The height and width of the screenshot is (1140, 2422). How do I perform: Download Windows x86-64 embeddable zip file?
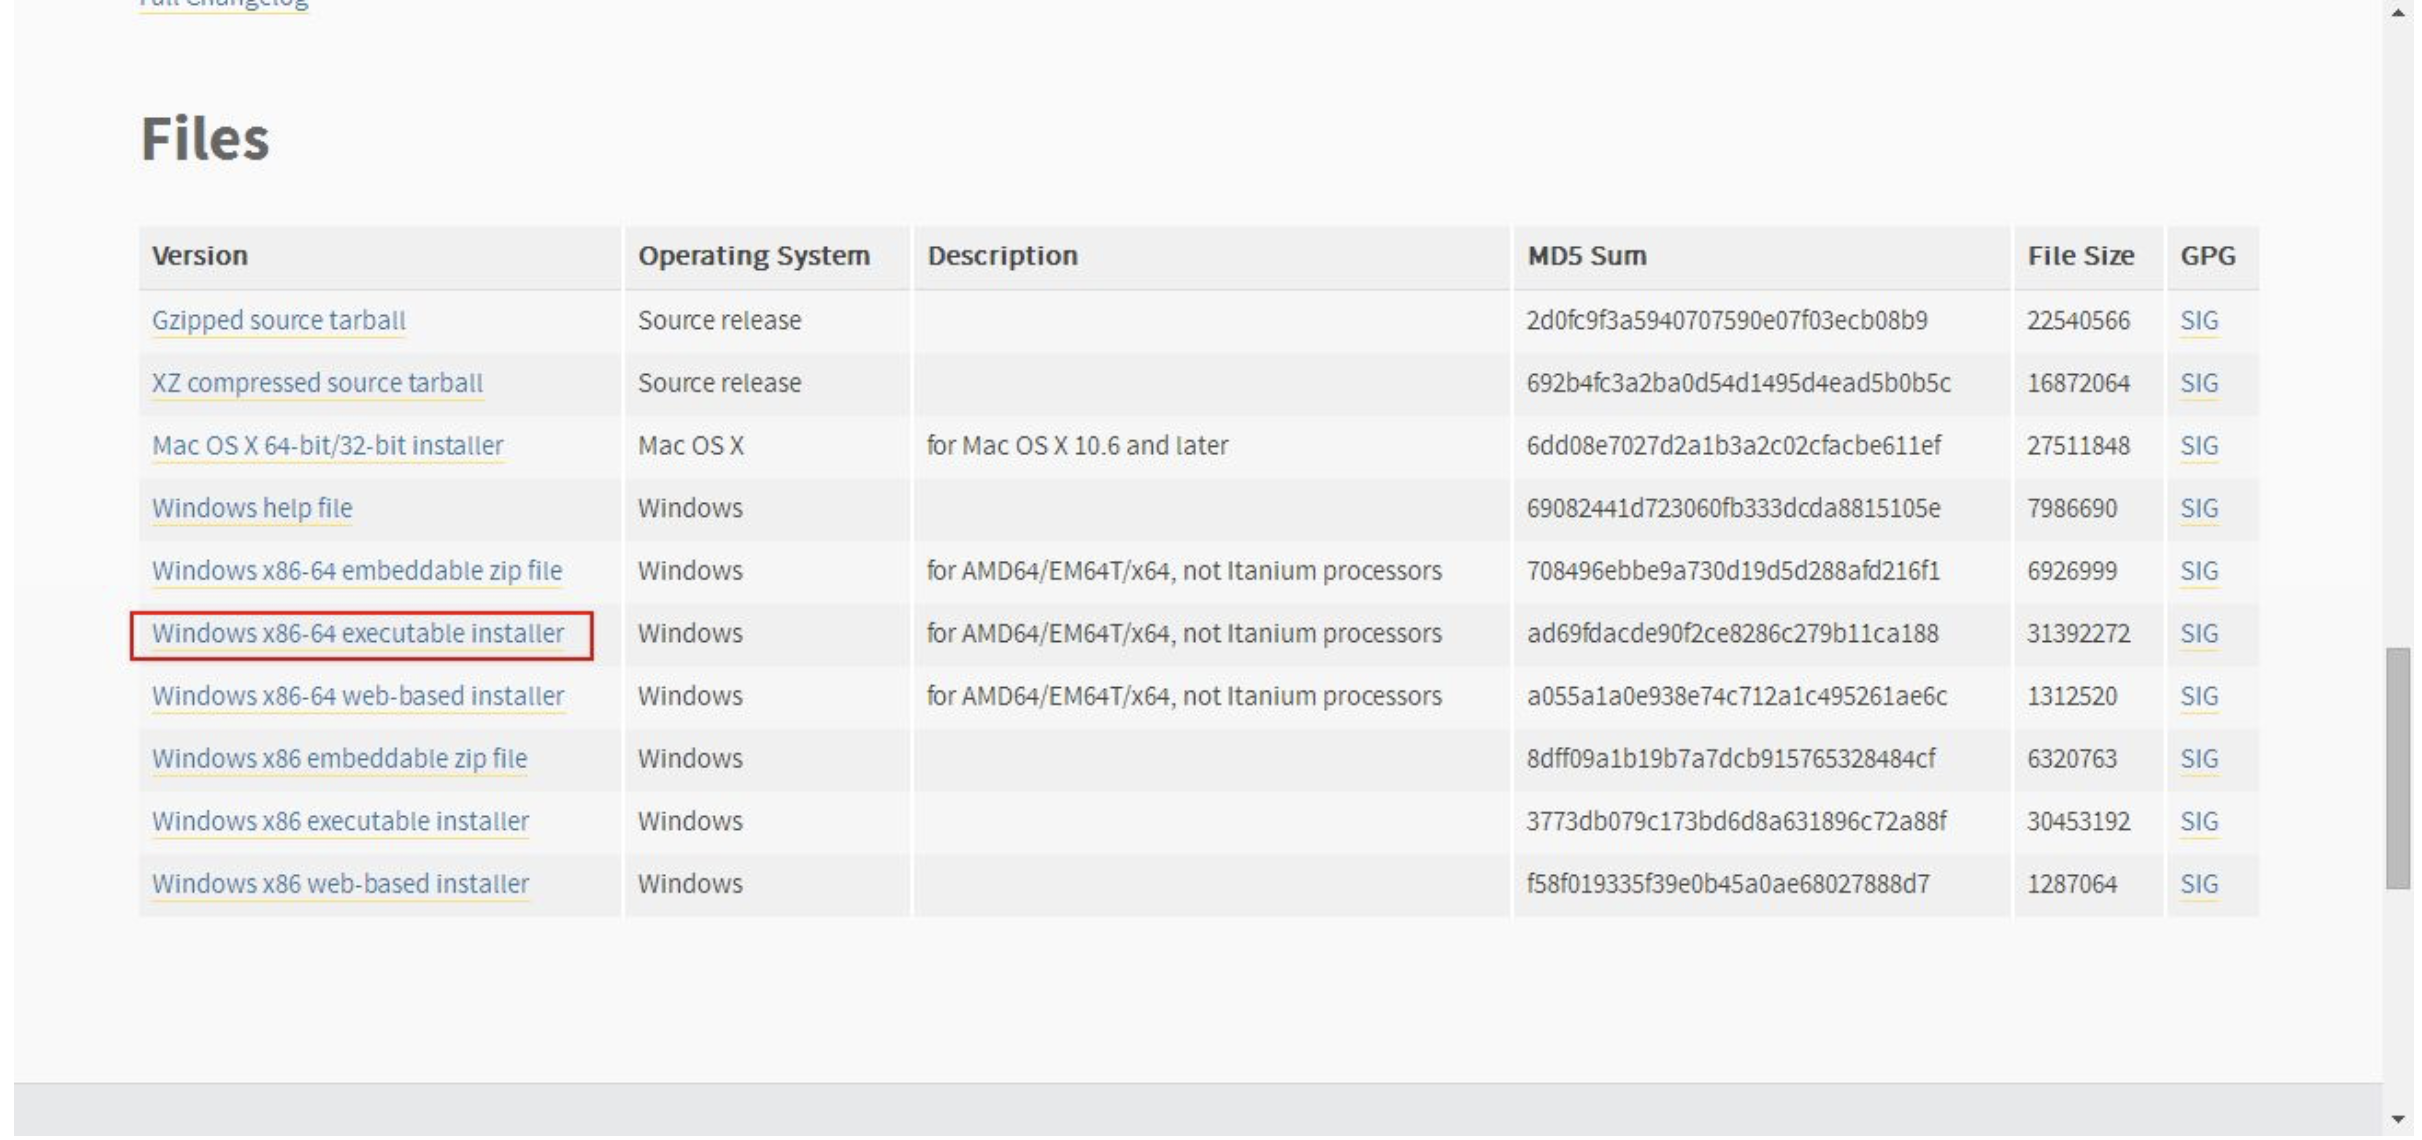(356, 571)
